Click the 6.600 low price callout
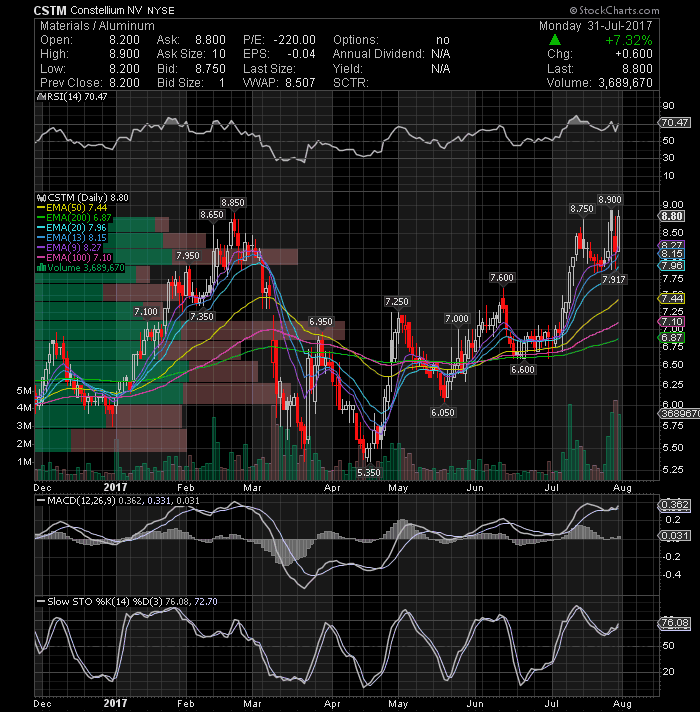Image resolution: width=700 pixels, height=712 pixels. coord(523,370)
